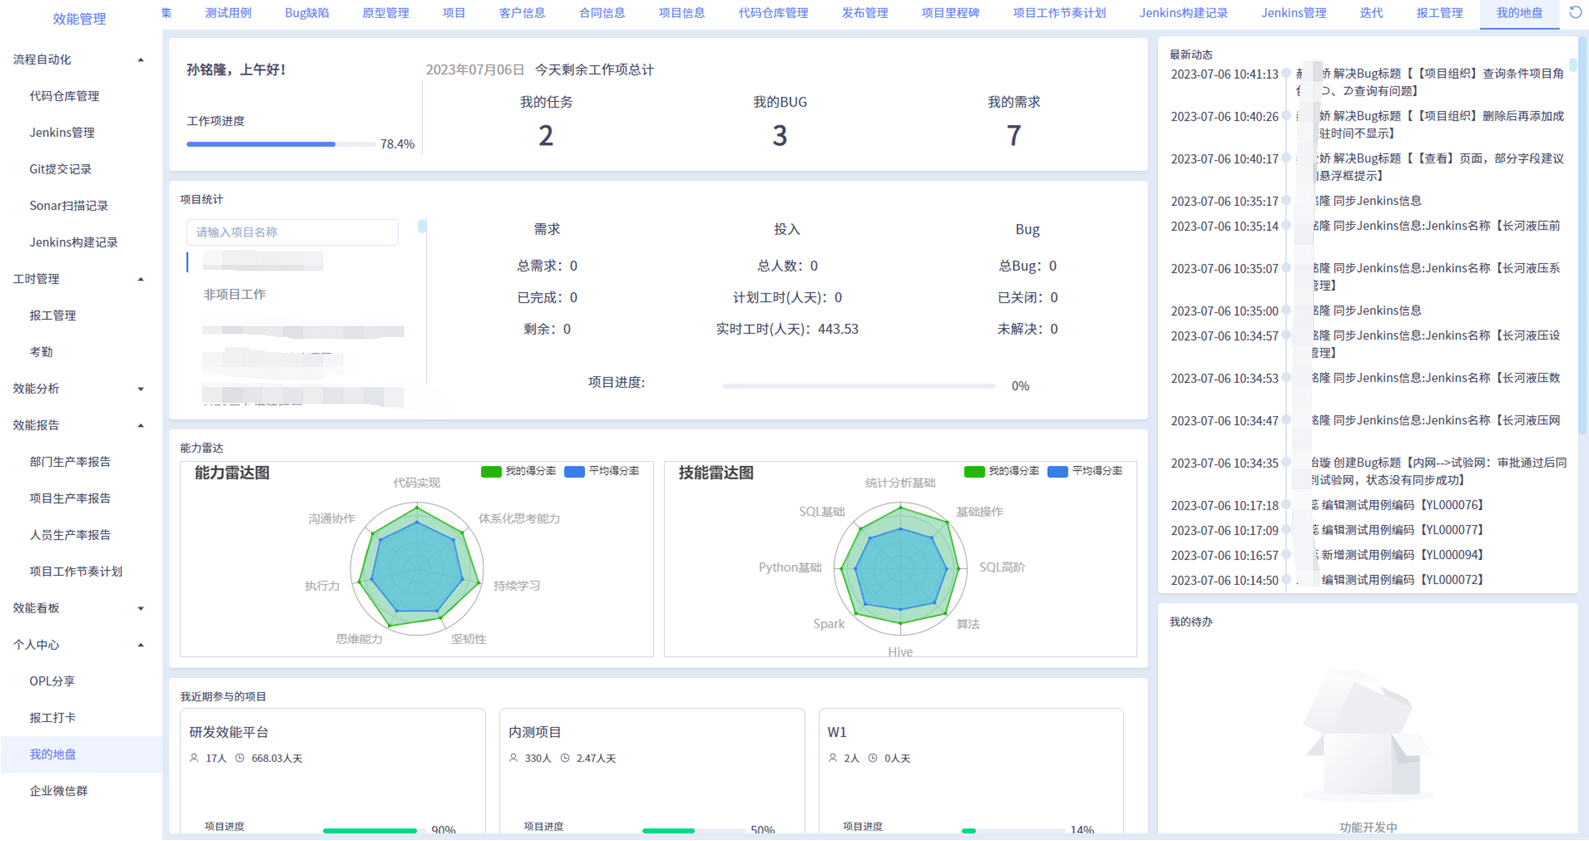Screen dimensions: 1589x841
Task: Click the person icon in the 研发效能平台 card
Action: click(194, 758)
